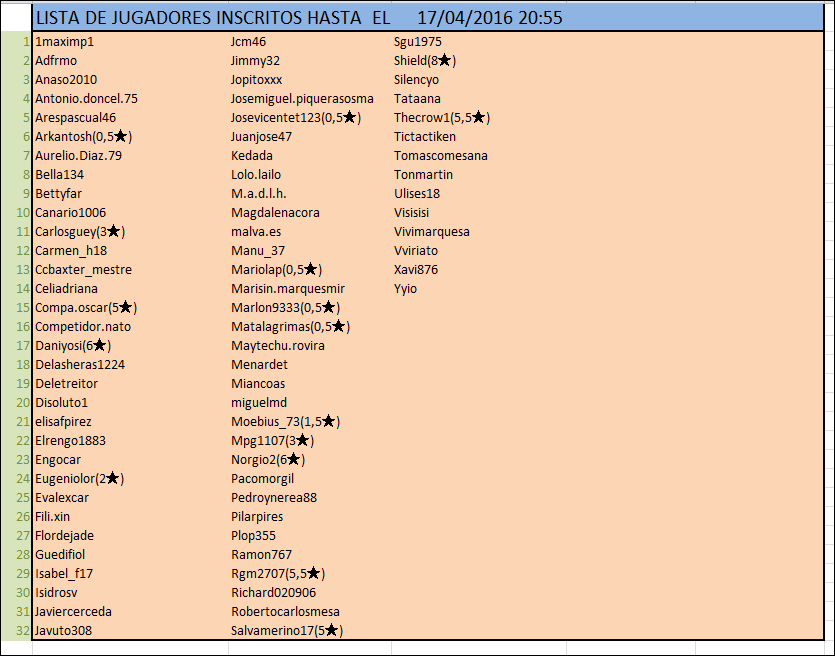This screenshot has height=656, width=835.
Task: Select the Robertocarlosmesa entry
Action: 286,611
